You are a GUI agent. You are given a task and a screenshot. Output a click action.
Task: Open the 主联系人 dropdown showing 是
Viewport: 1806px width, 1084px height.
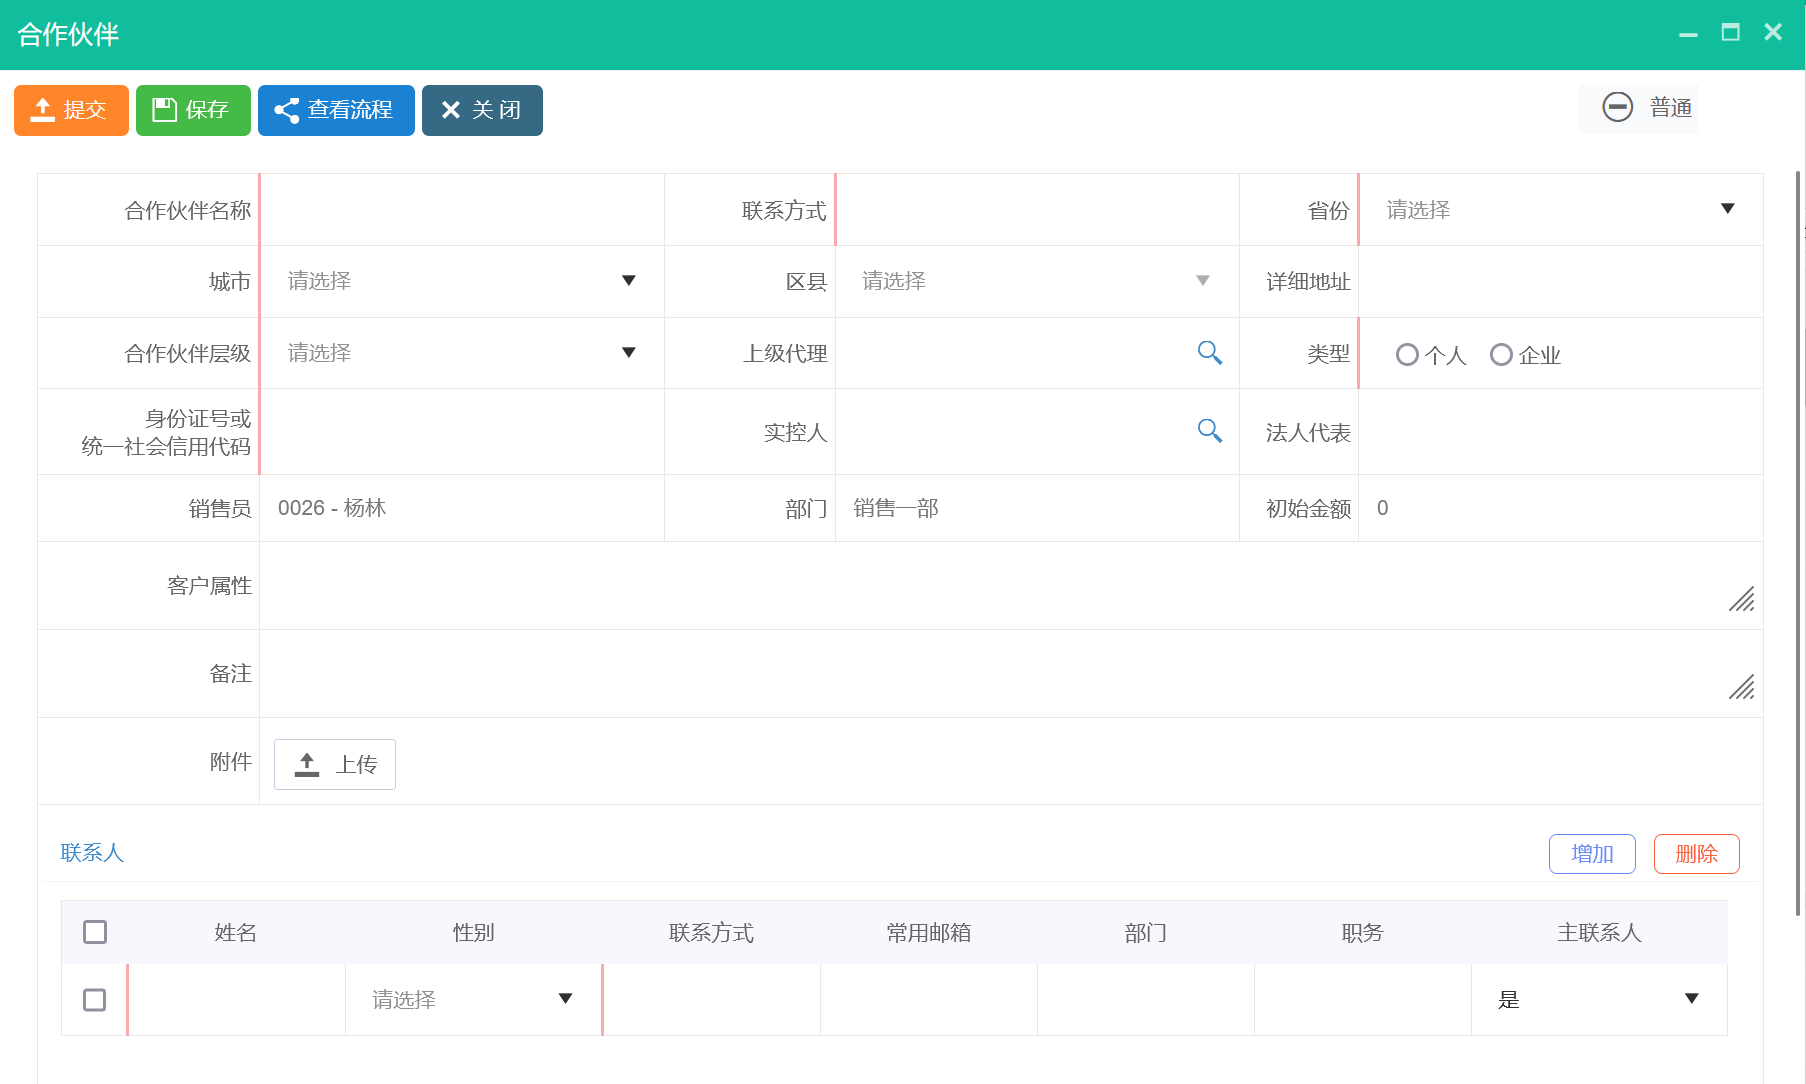1598,1000
